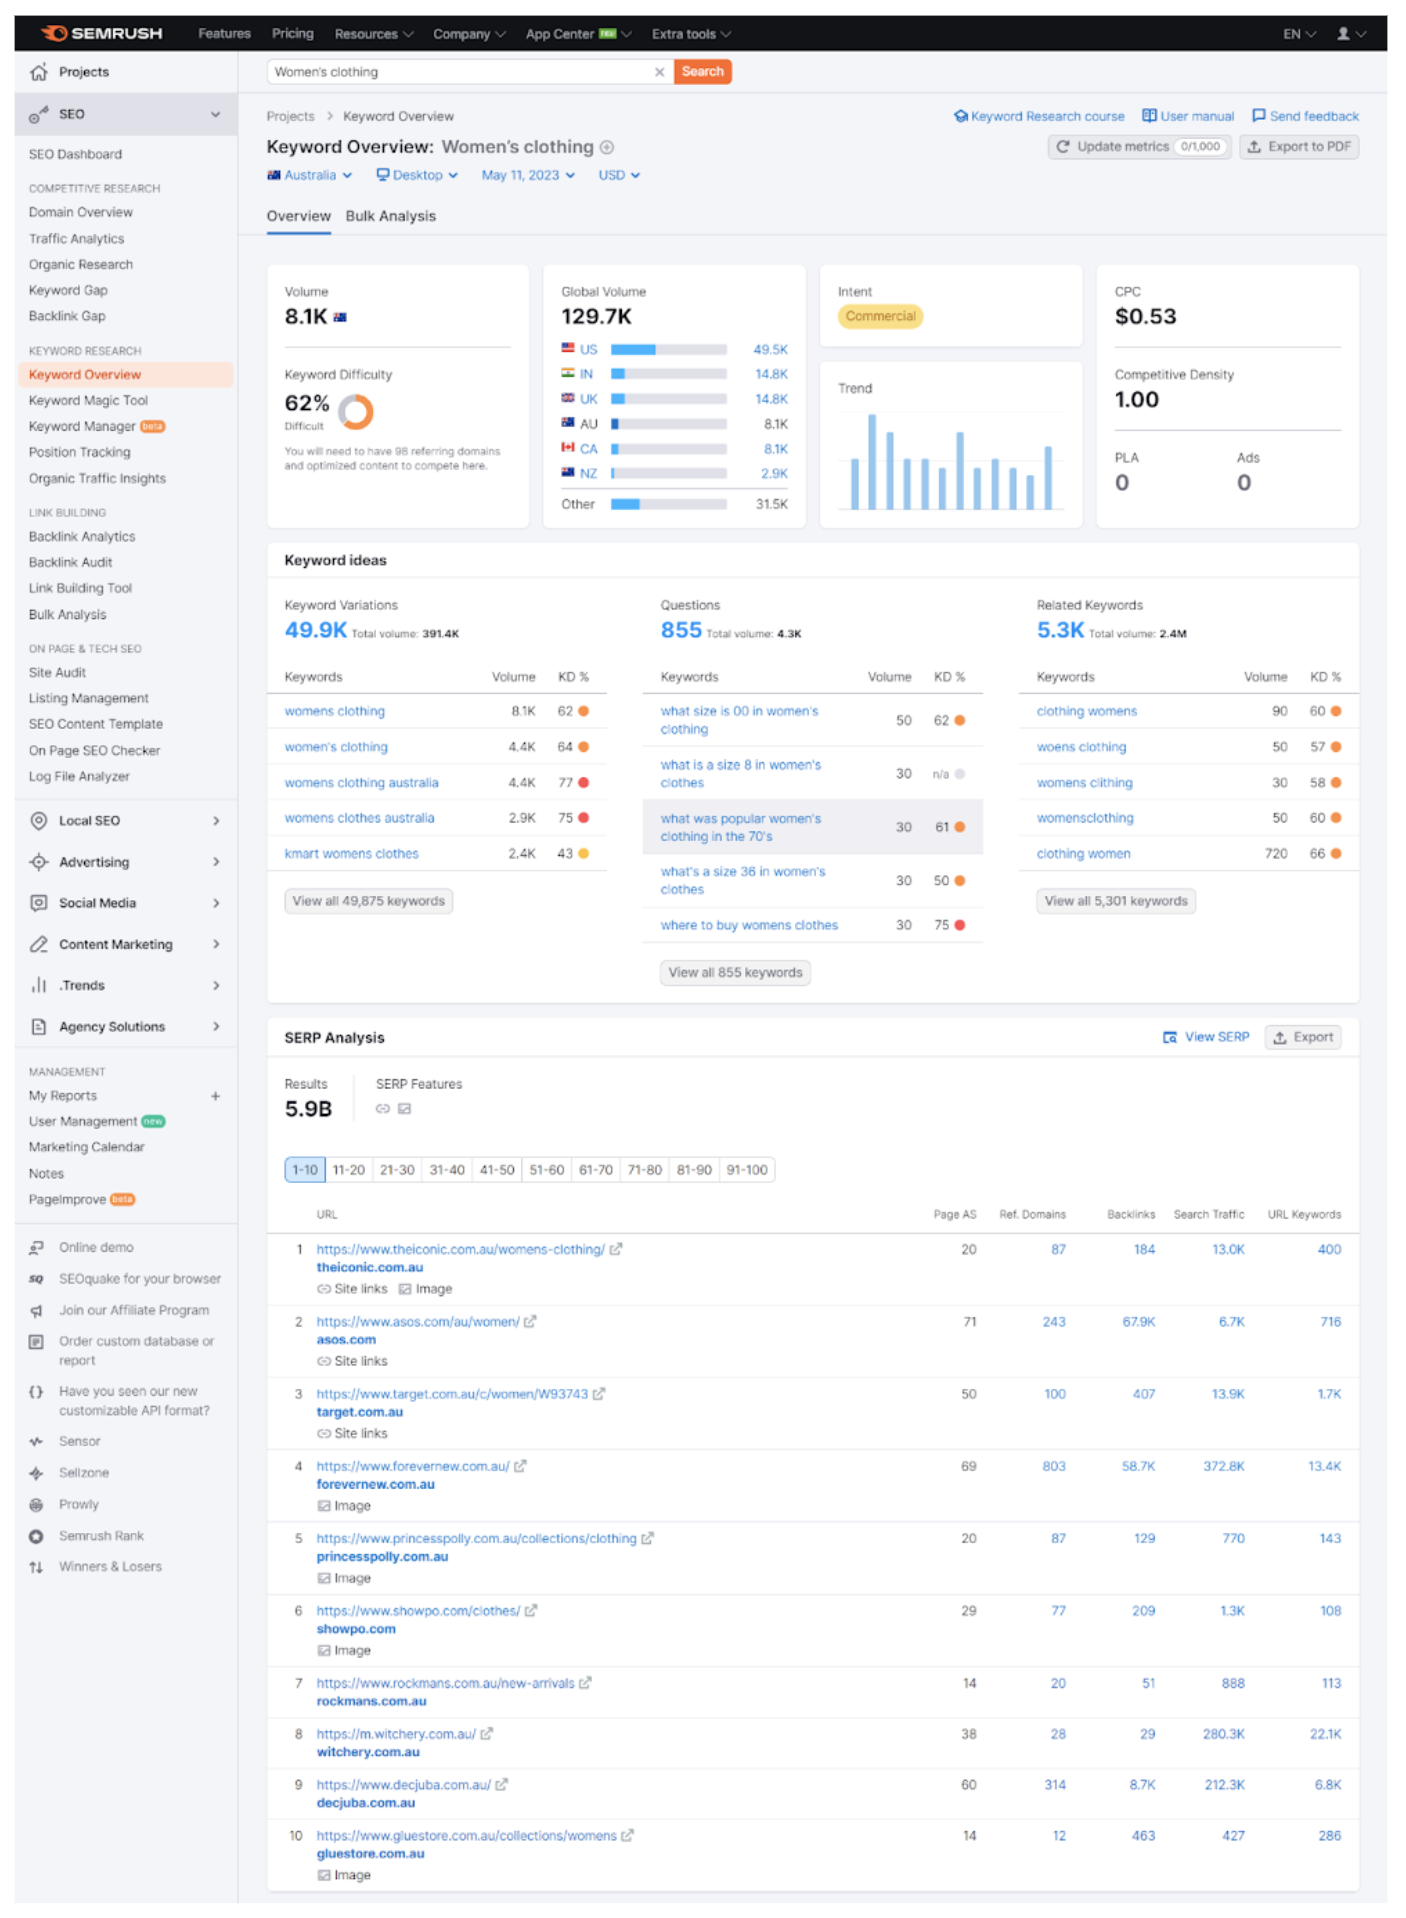Click View all 855 keywords button

pos(735,972)
